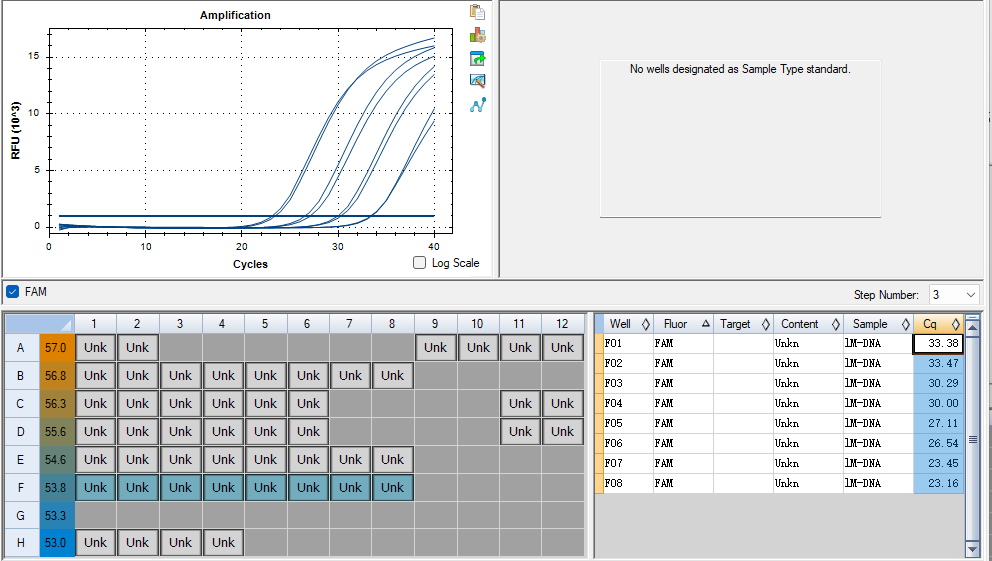Export the amplification chart icon
Viewport: 992px width, 561px height.
478,59
